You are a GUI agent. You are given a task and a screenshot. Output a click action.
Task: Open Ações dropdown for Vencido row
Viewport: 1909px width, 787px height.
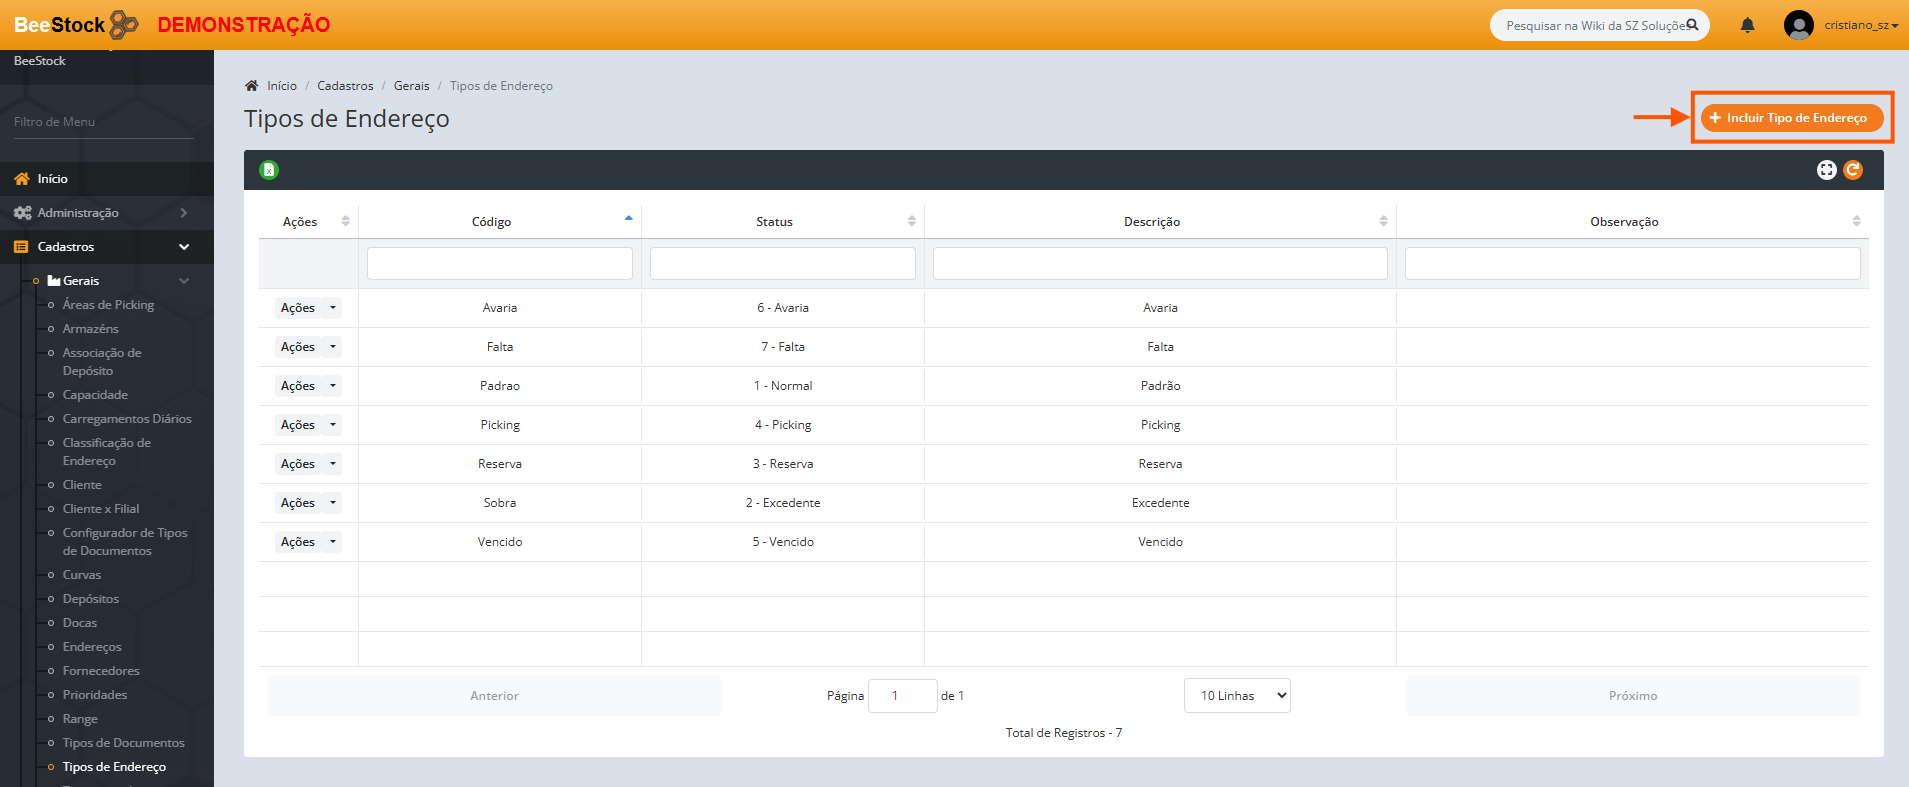[x=308, y=542]
